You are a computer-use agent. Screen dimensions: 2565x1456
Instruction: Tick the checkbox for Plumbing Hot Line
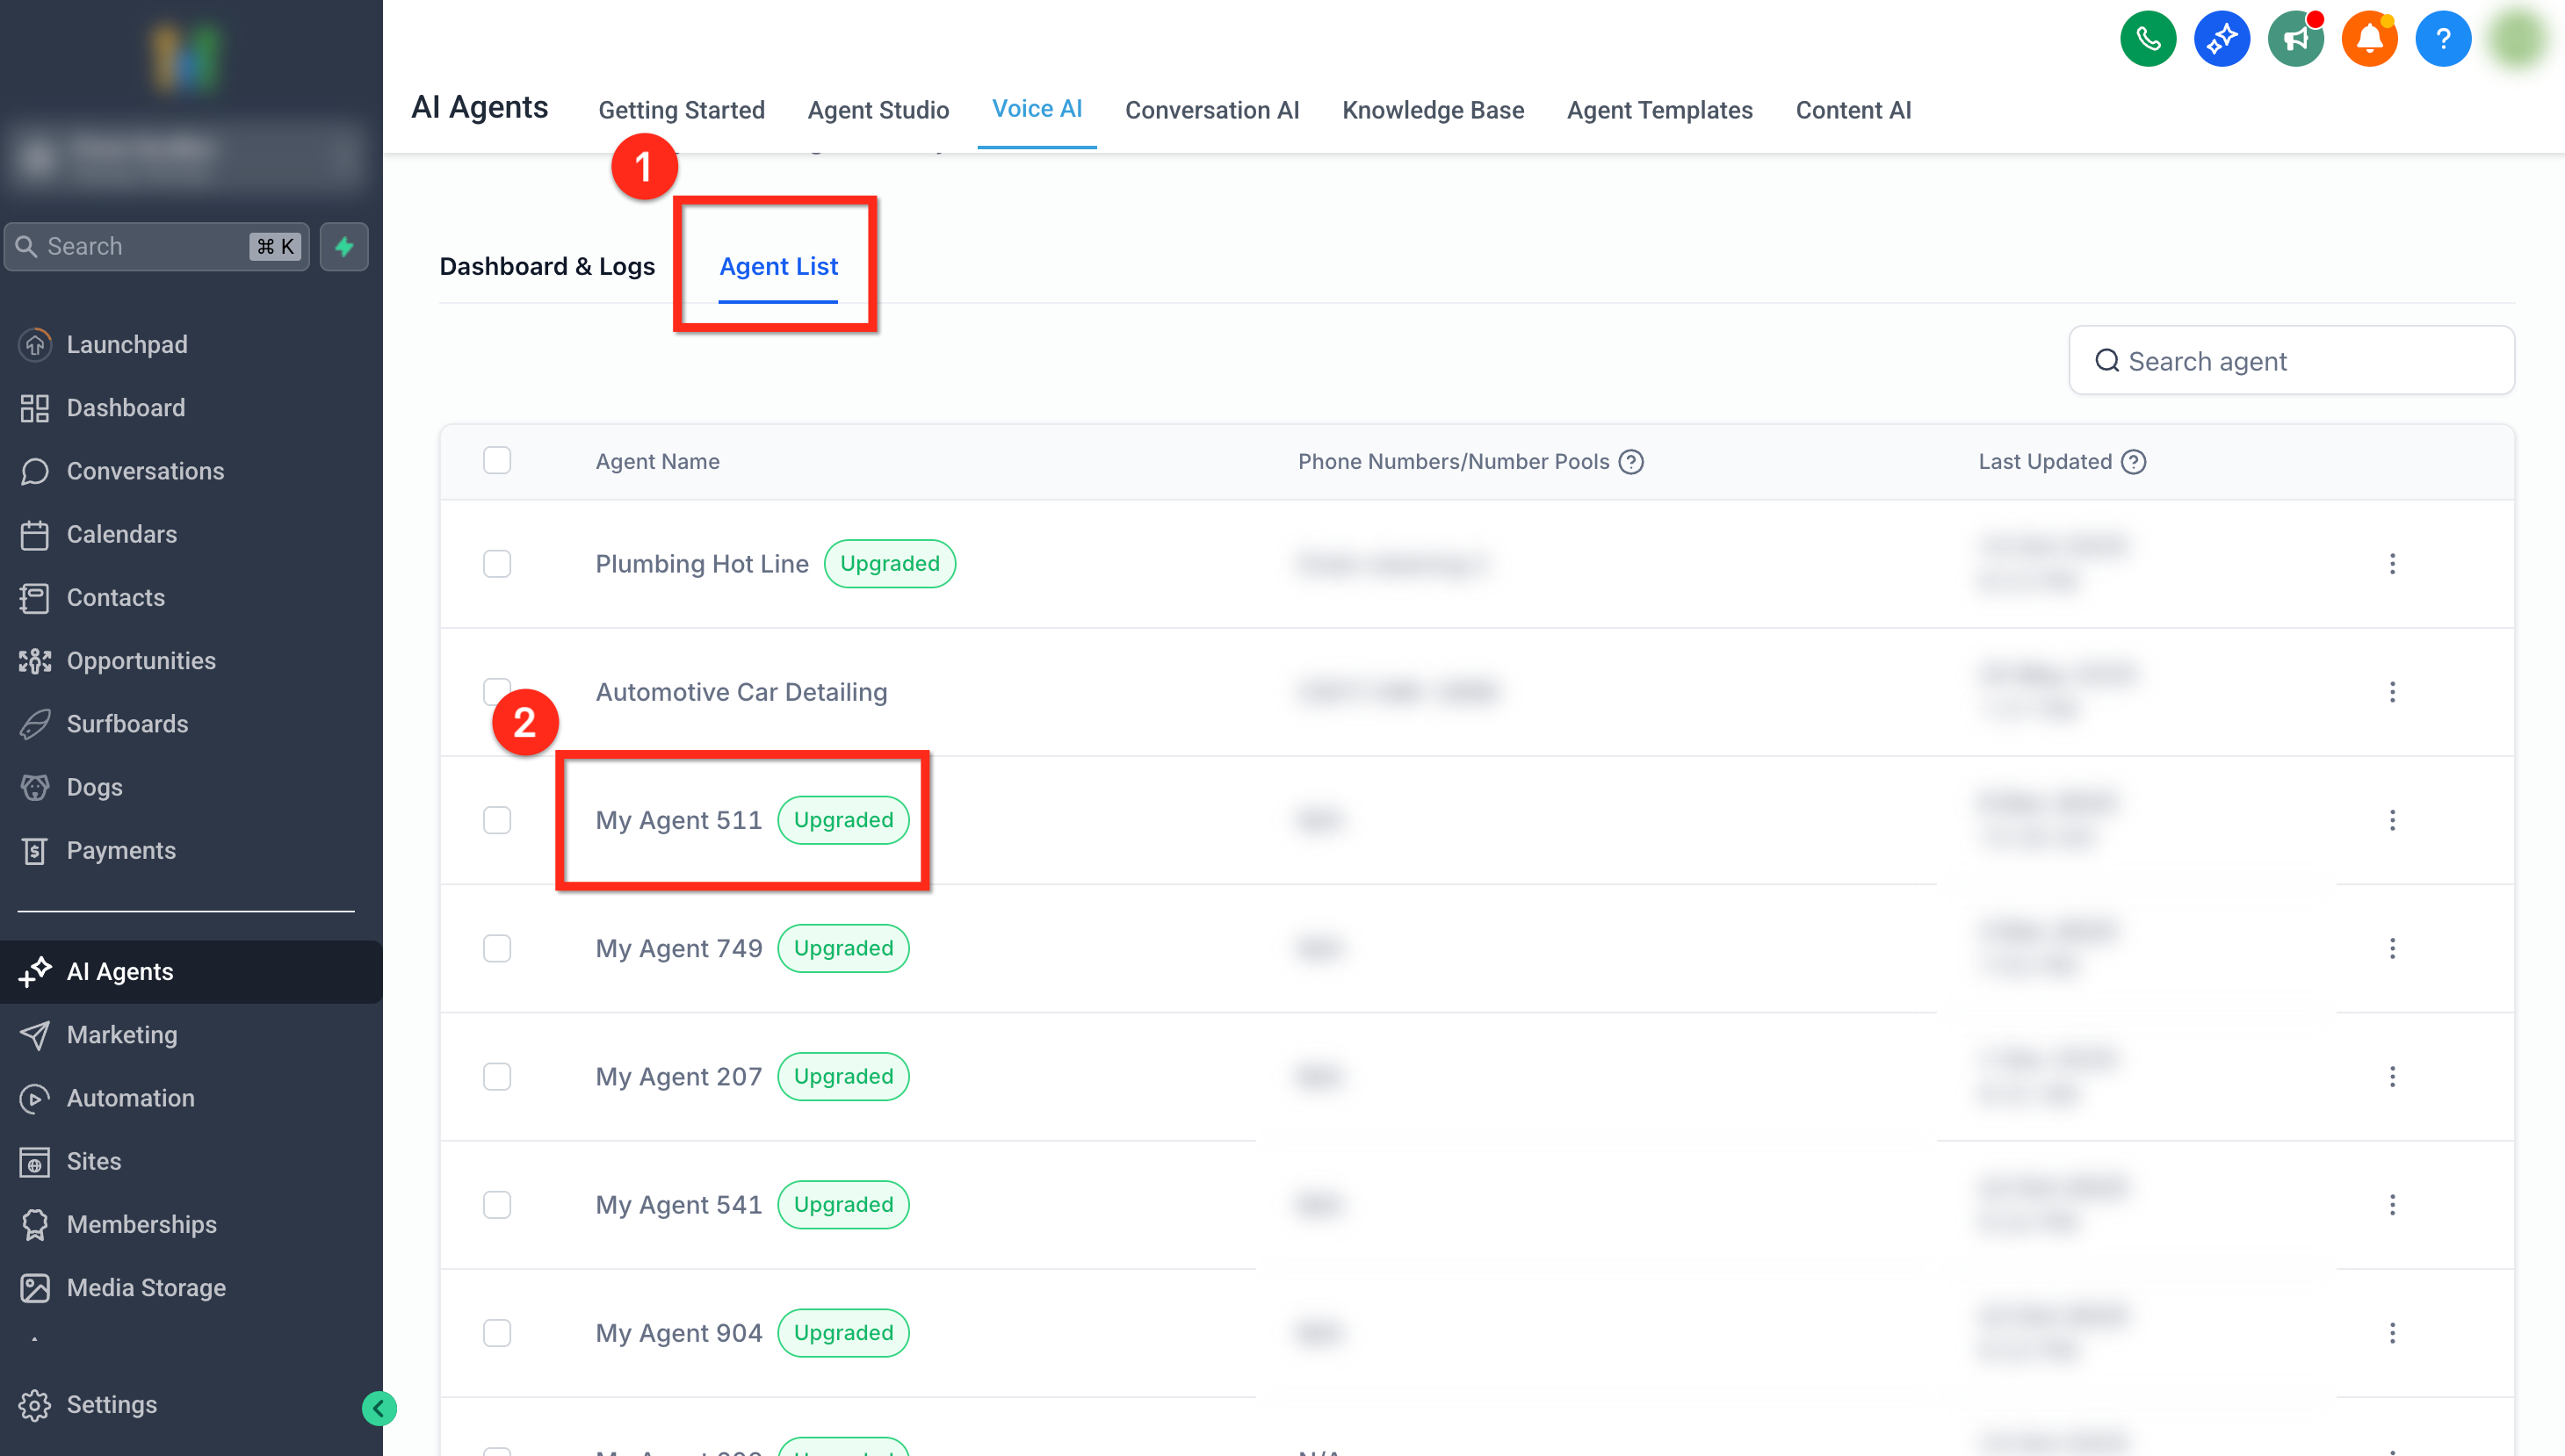(x=497, y=563)
